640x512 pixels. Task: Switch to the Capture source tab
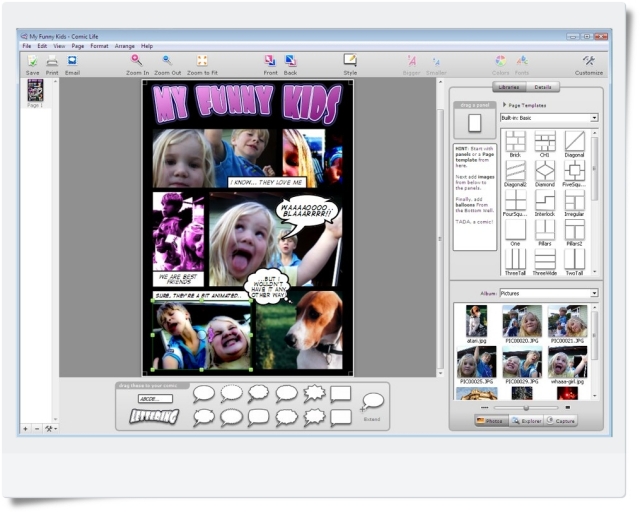click(x=561, y=421)
